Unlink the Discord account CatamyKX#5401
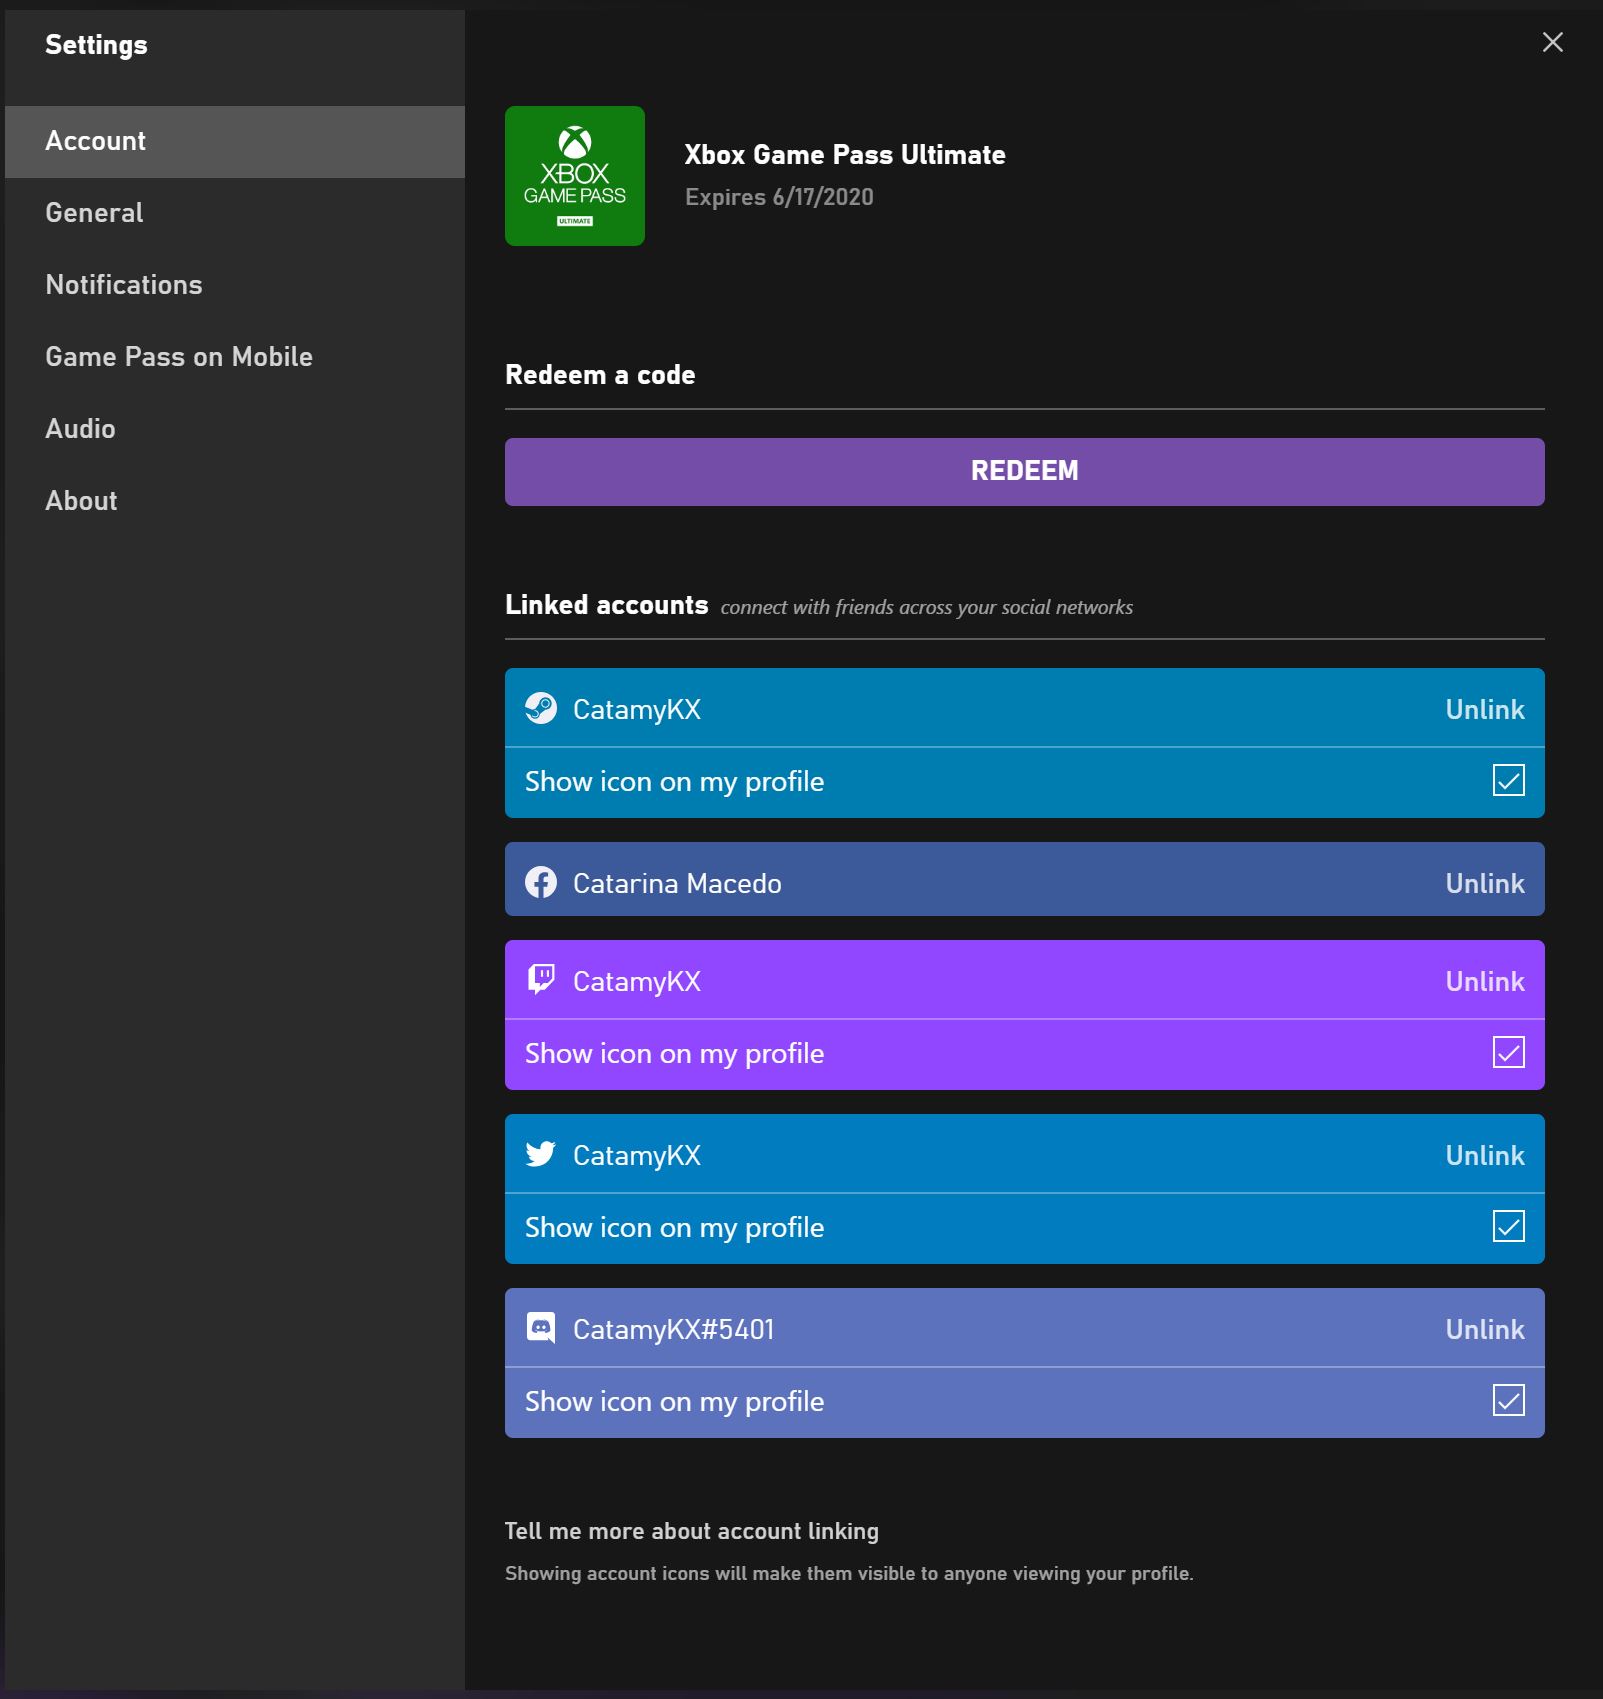The image size is (1603, 1699). pos(1484,1329)
